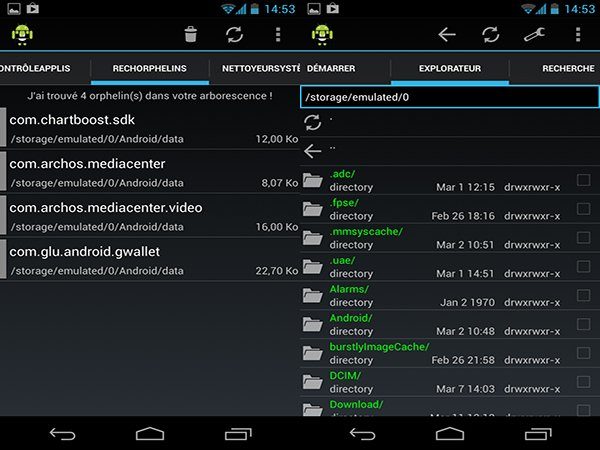600x450 pixels.
Task: Tap the back arrow in right screen toolbar
Action: [447, 35]
